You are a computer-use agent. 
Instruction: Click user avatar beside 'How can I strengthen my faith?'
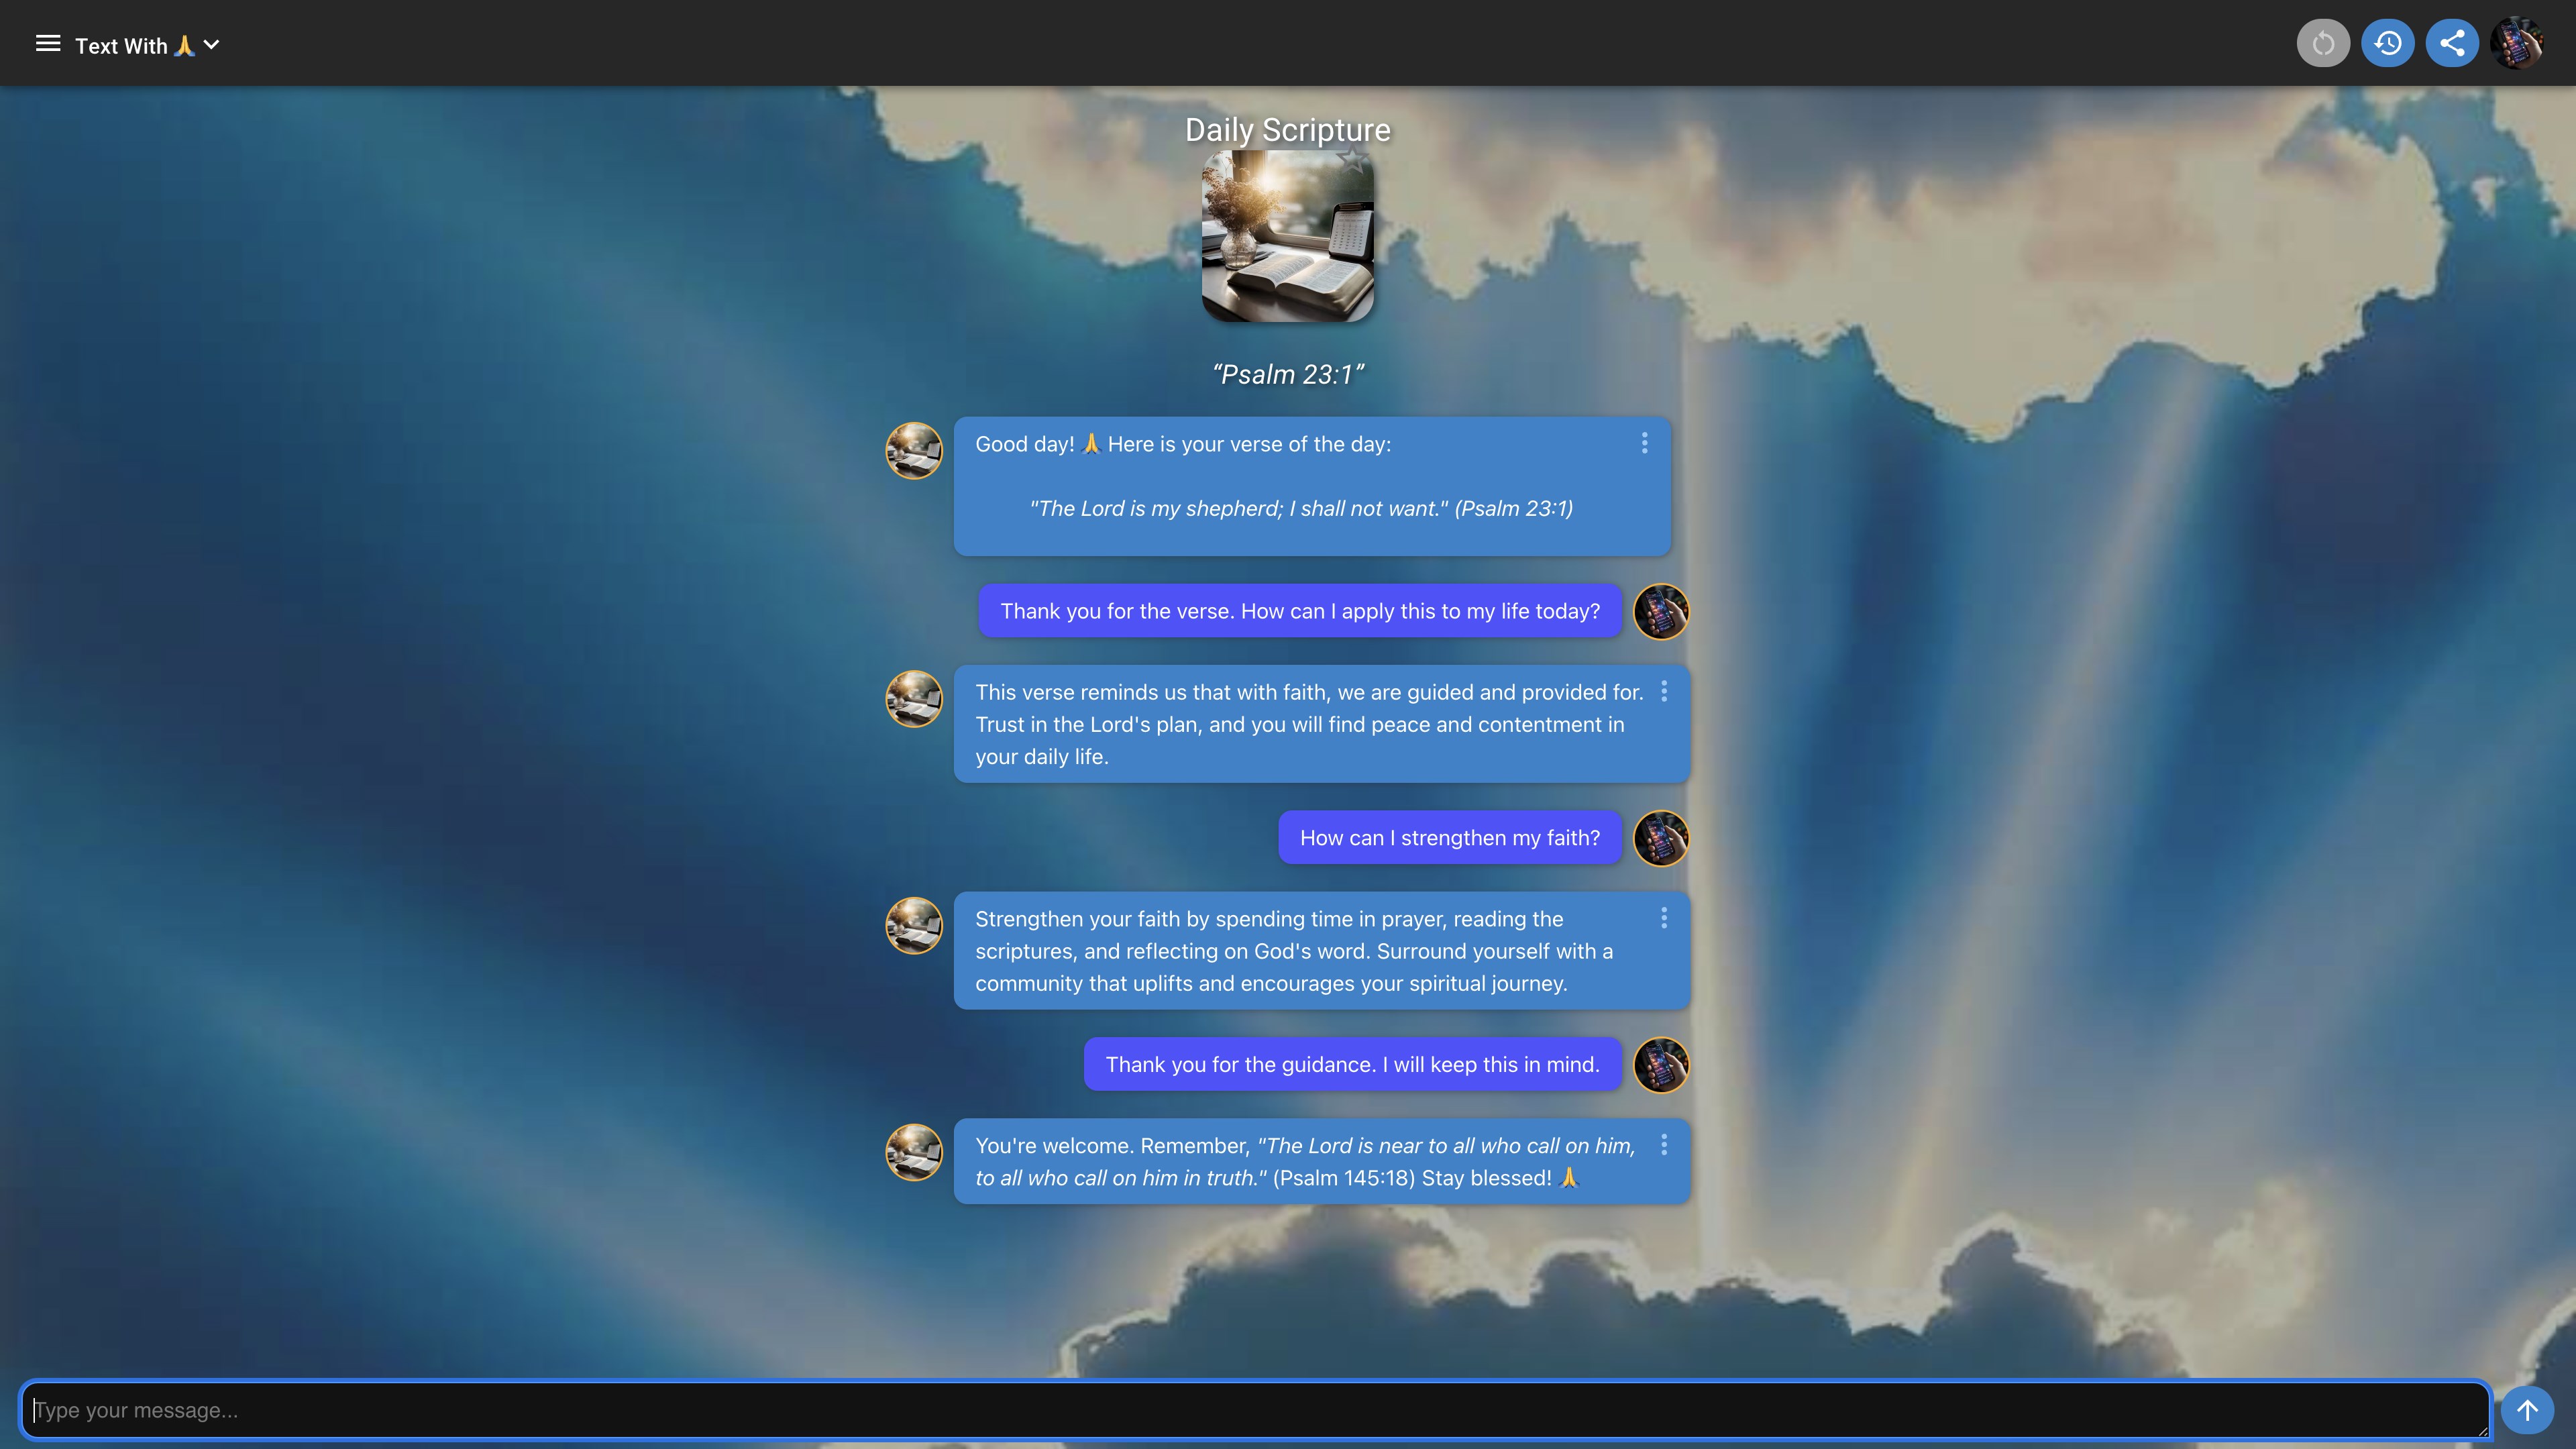pos(1661,838)
